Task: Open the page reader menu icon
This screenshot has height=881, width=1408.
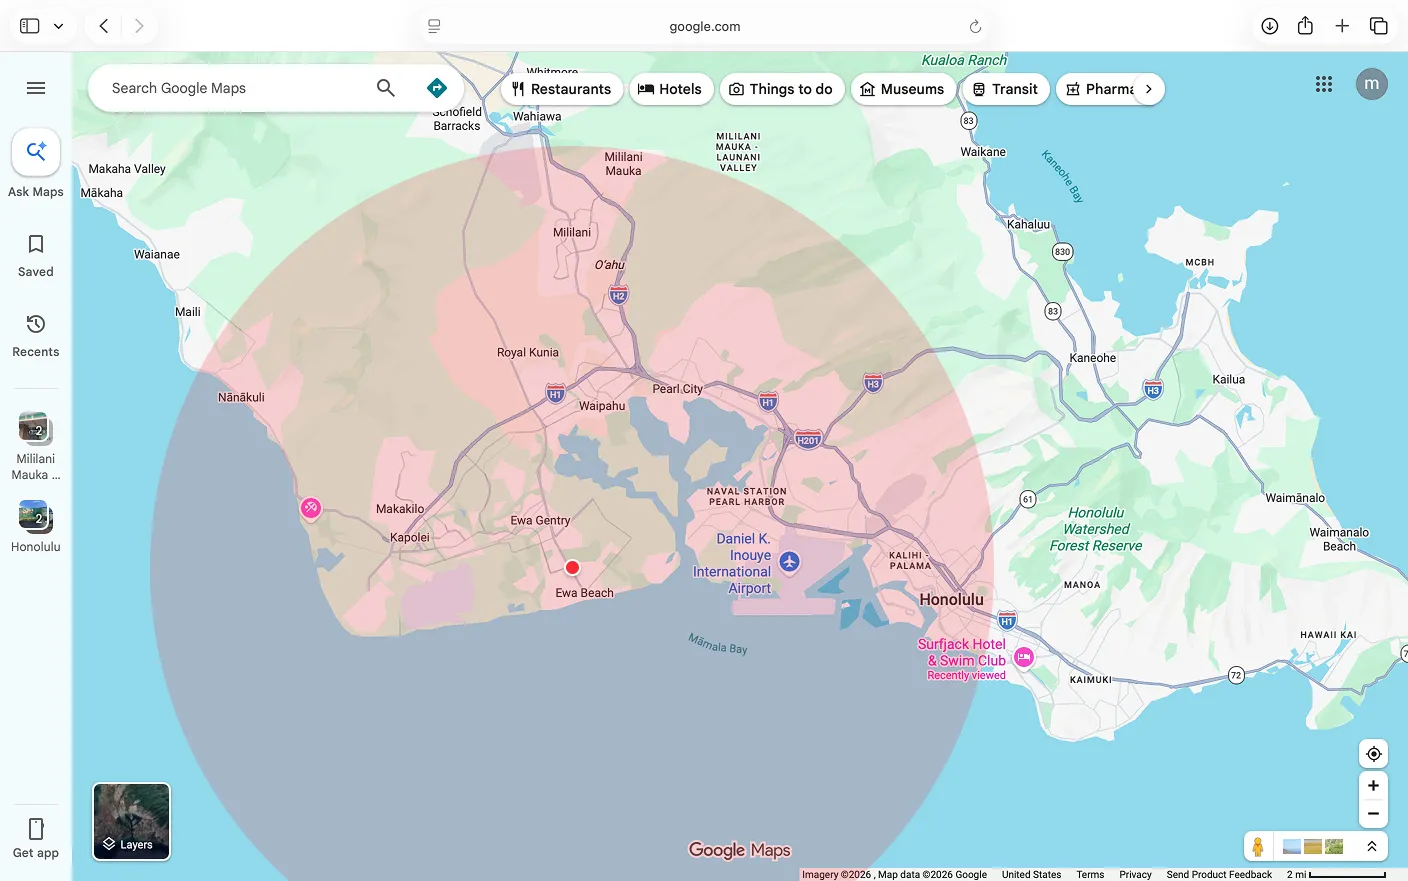Action: 434,26
